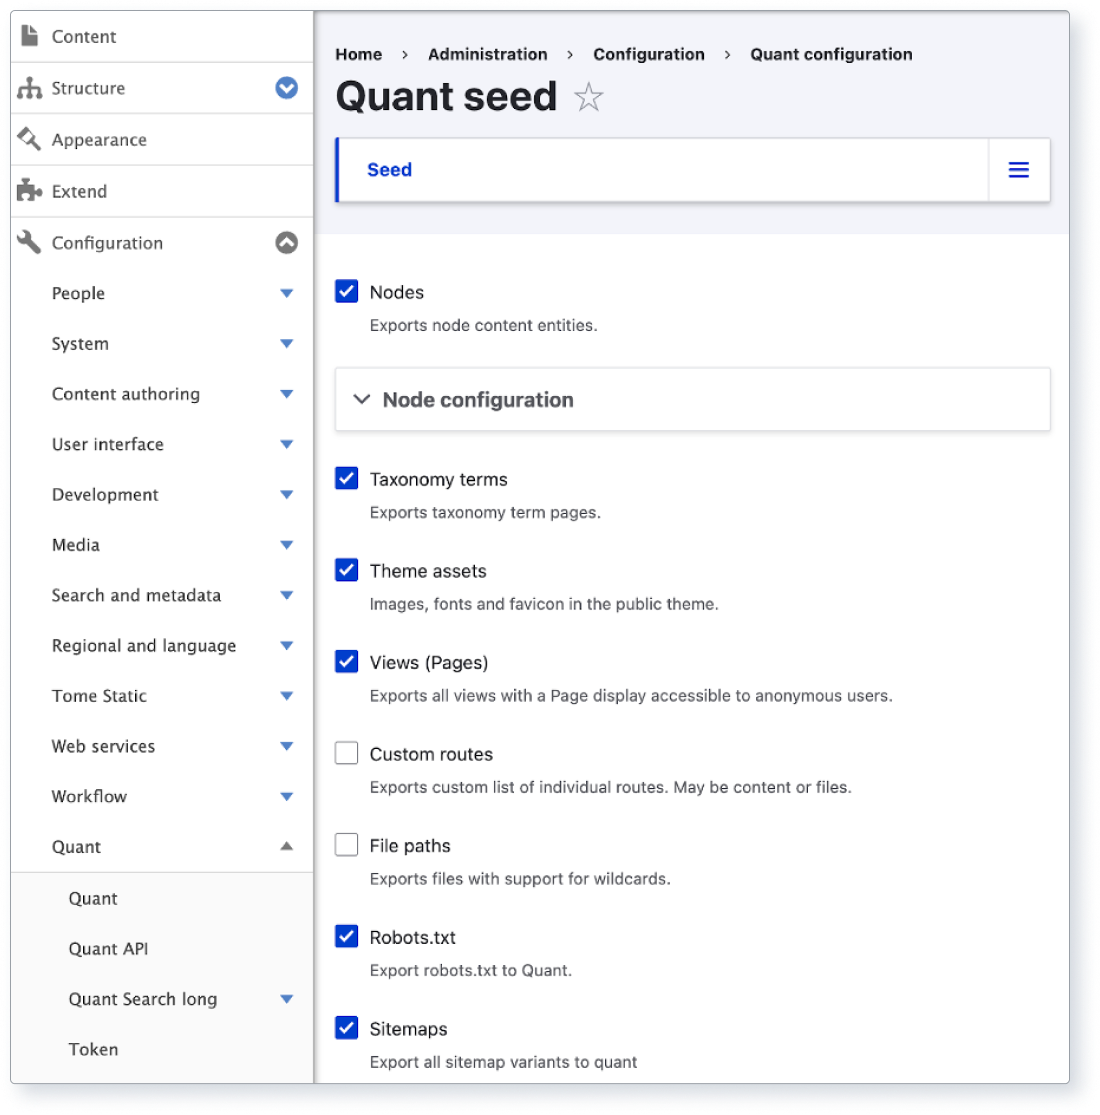Click the Content page icon

(x=28, y=36)
